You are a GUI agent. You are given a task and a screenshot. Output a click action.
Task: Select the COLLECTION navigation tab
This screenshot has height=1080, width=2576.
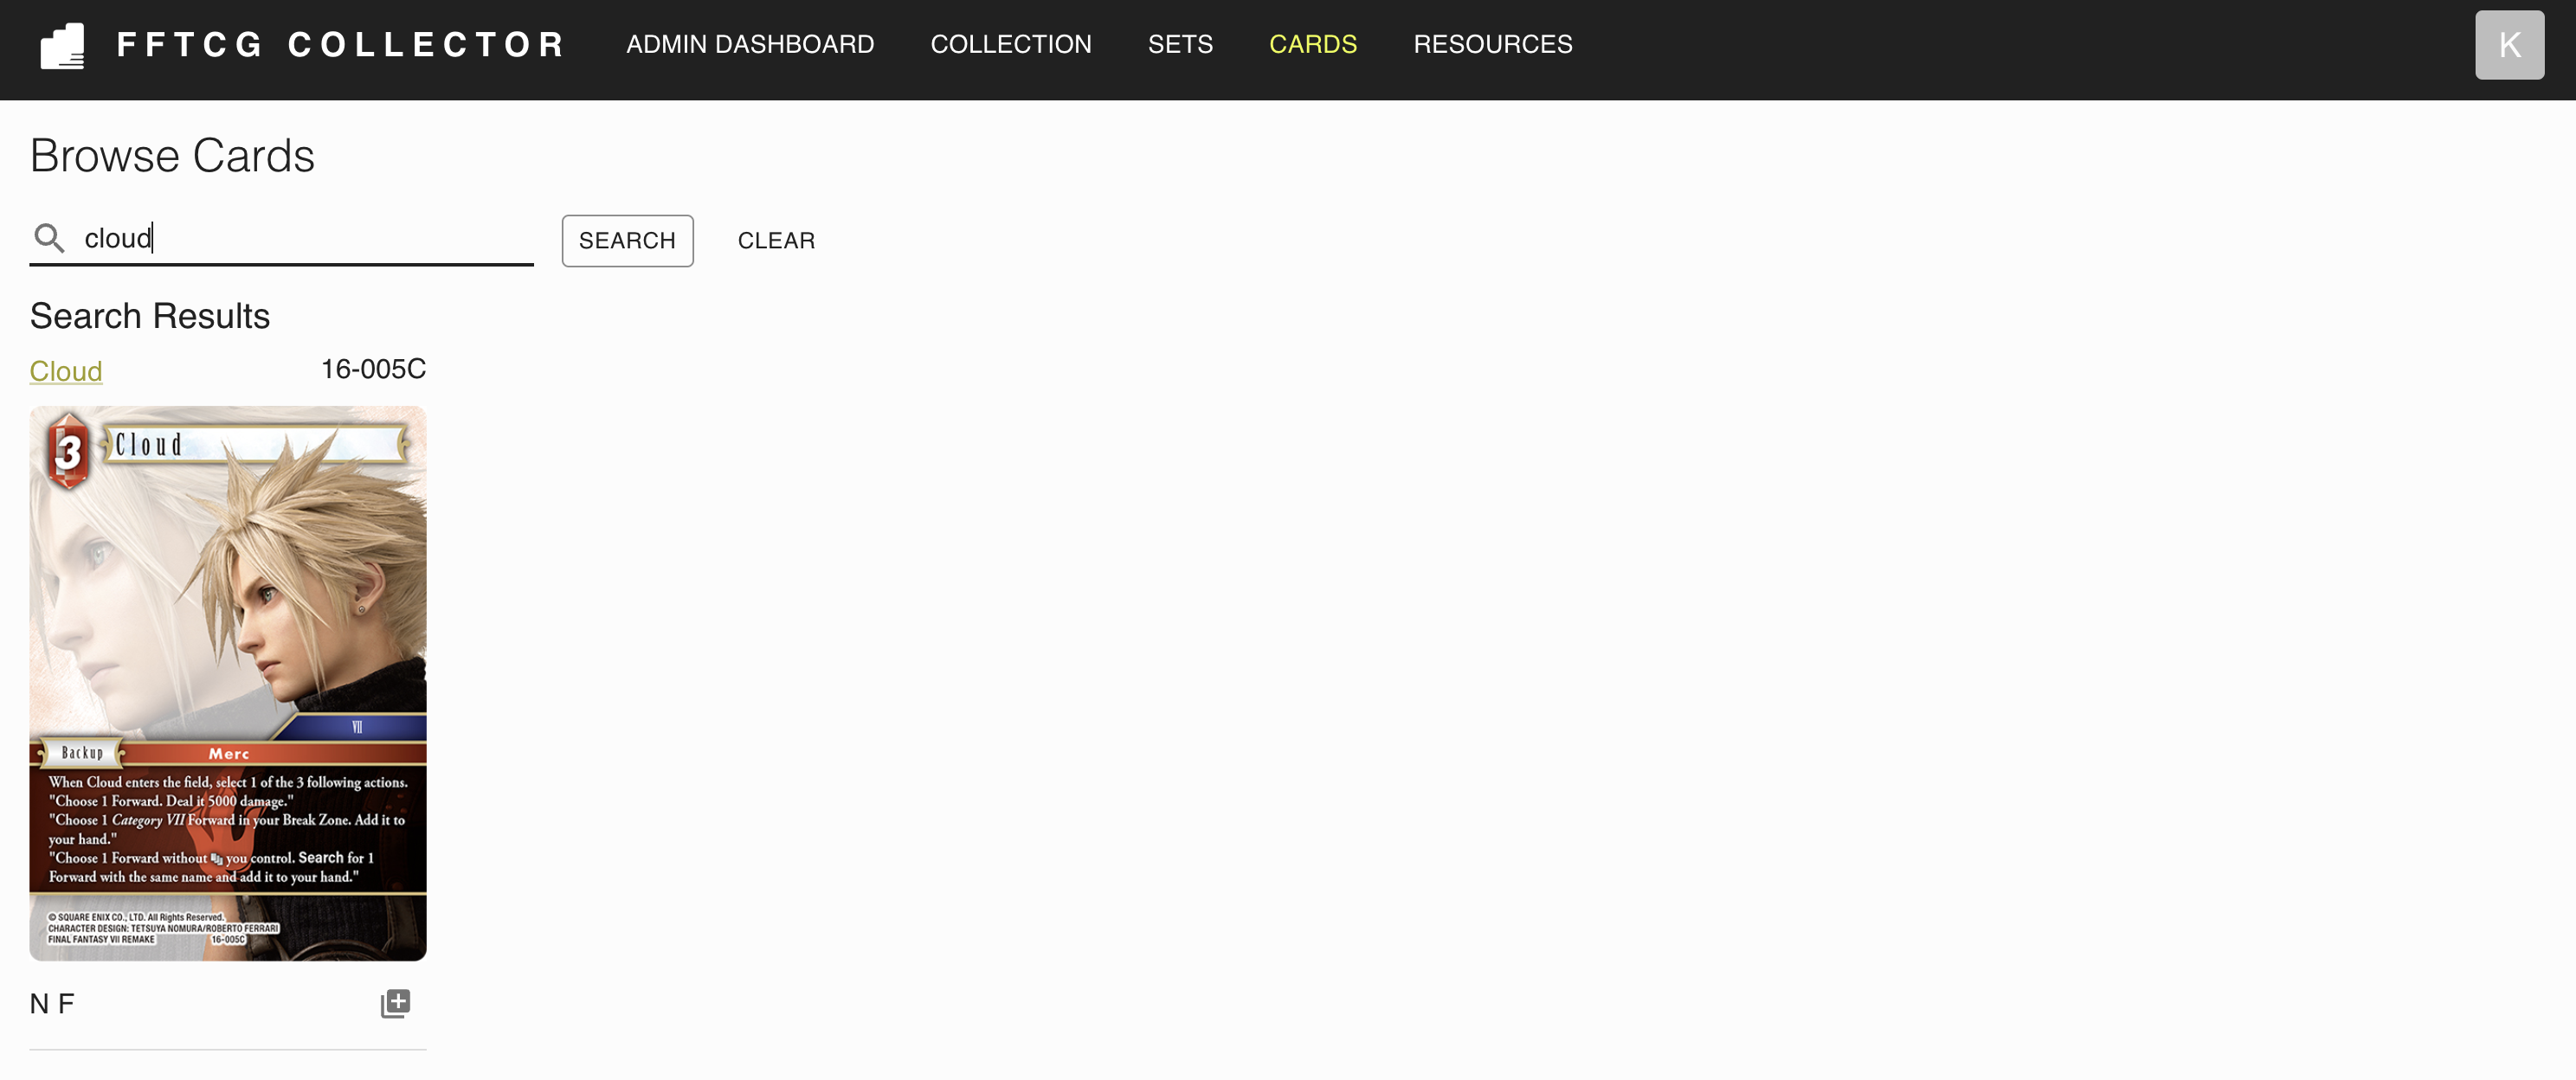[x=1010, y=44]
